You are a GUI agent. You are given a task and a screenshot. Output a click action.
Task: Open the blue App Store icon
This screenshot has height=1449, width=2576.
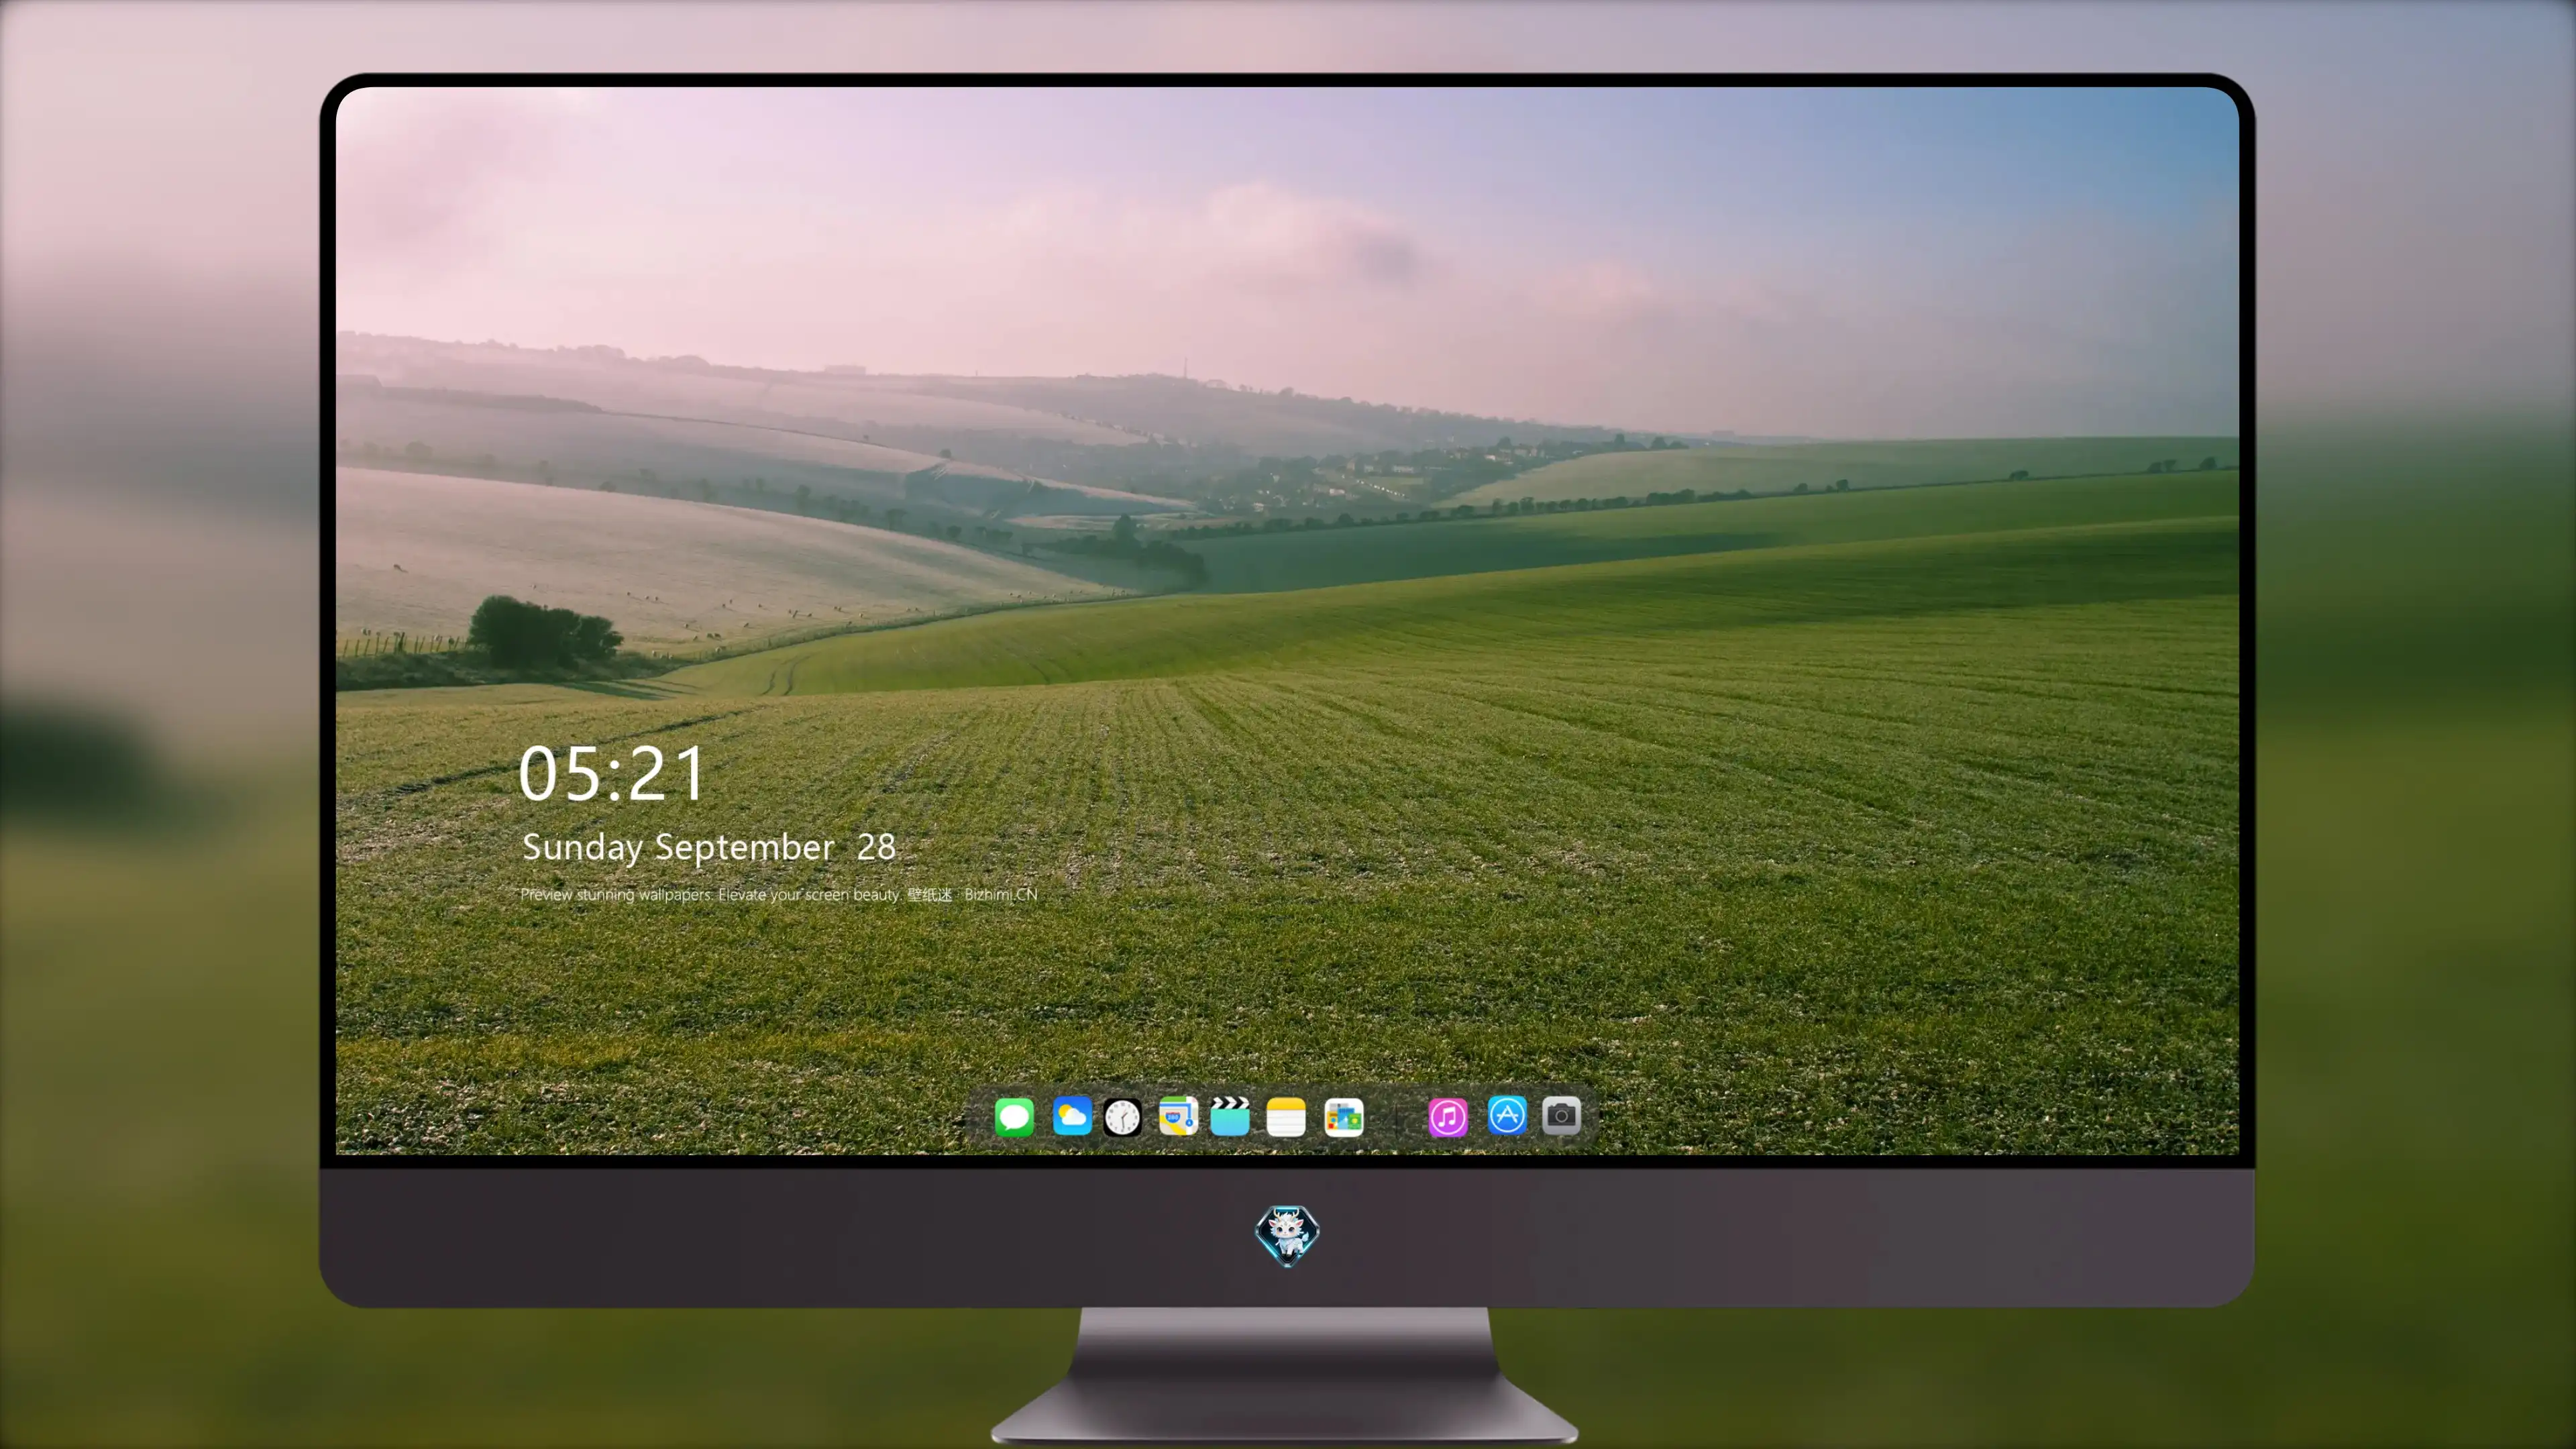tap(1506, 1115)
